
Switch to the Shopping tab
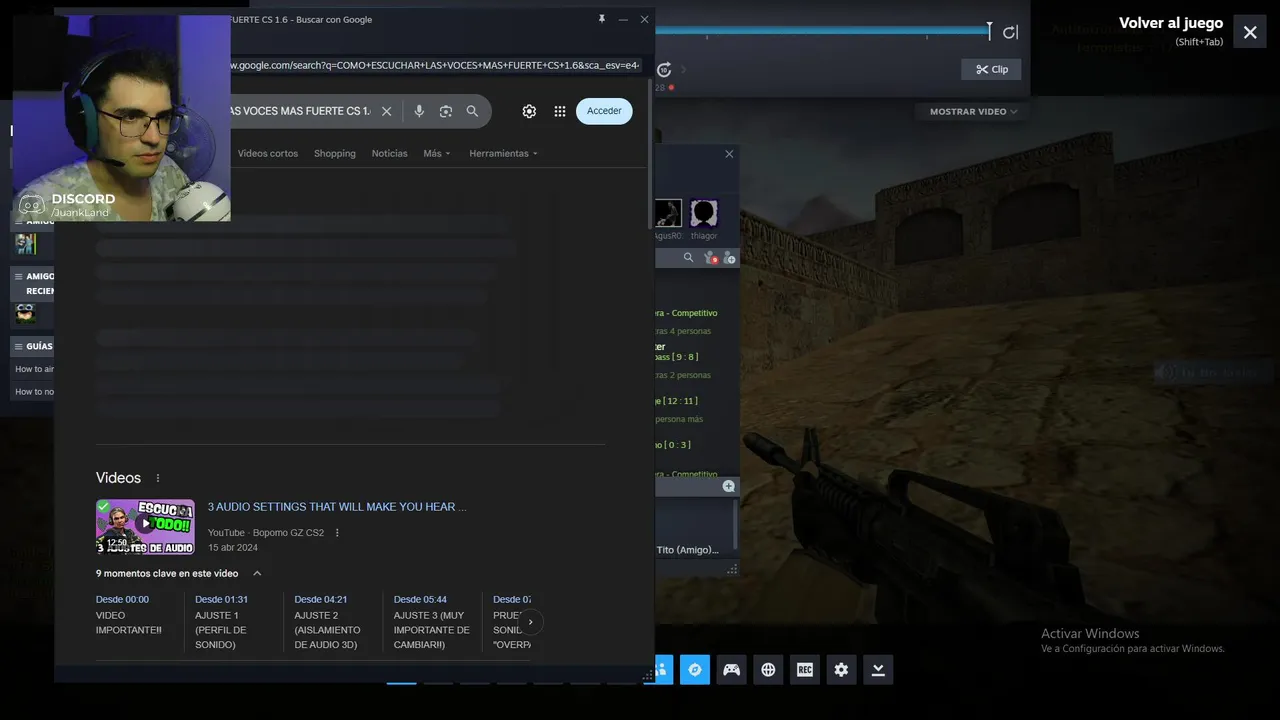335,153
